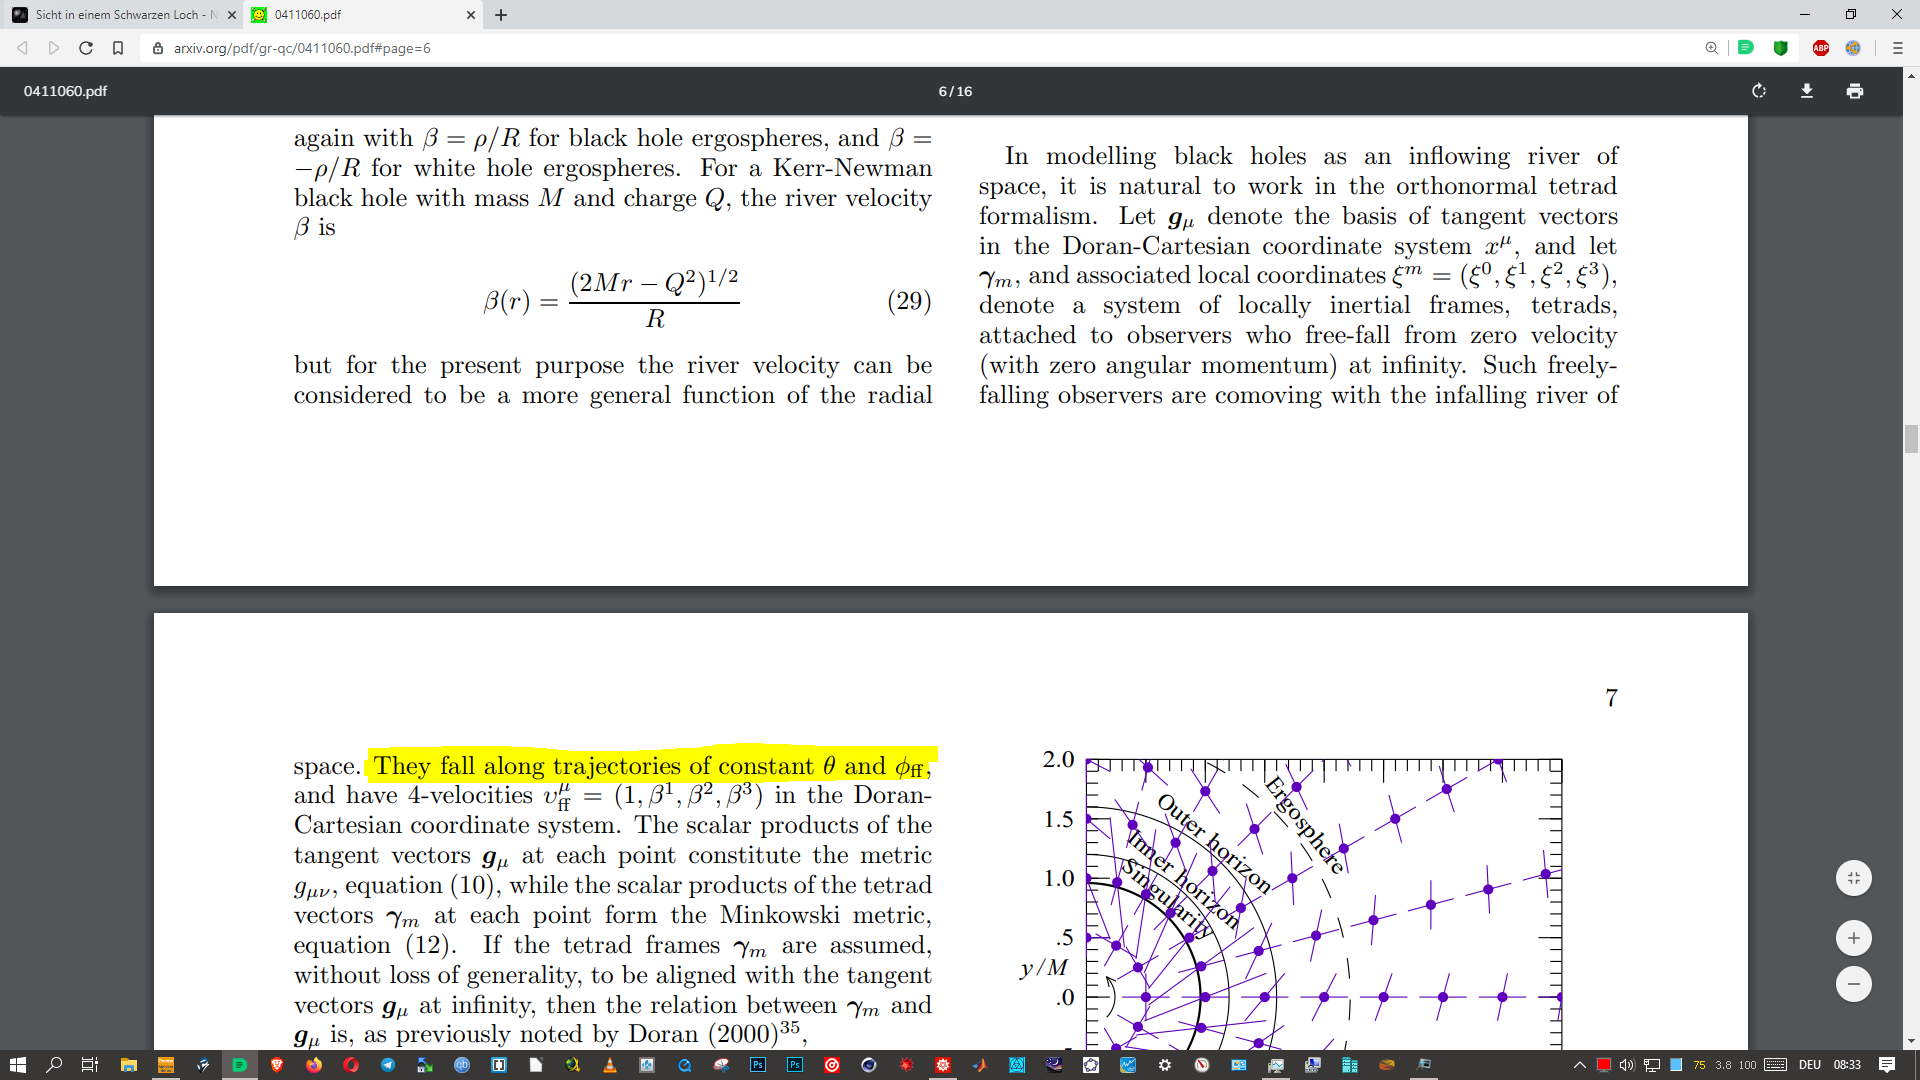Viewport: 1920px width, 1080px height.
Task: Rotate the PDF page clockwise
Action: pos(1759,91)
